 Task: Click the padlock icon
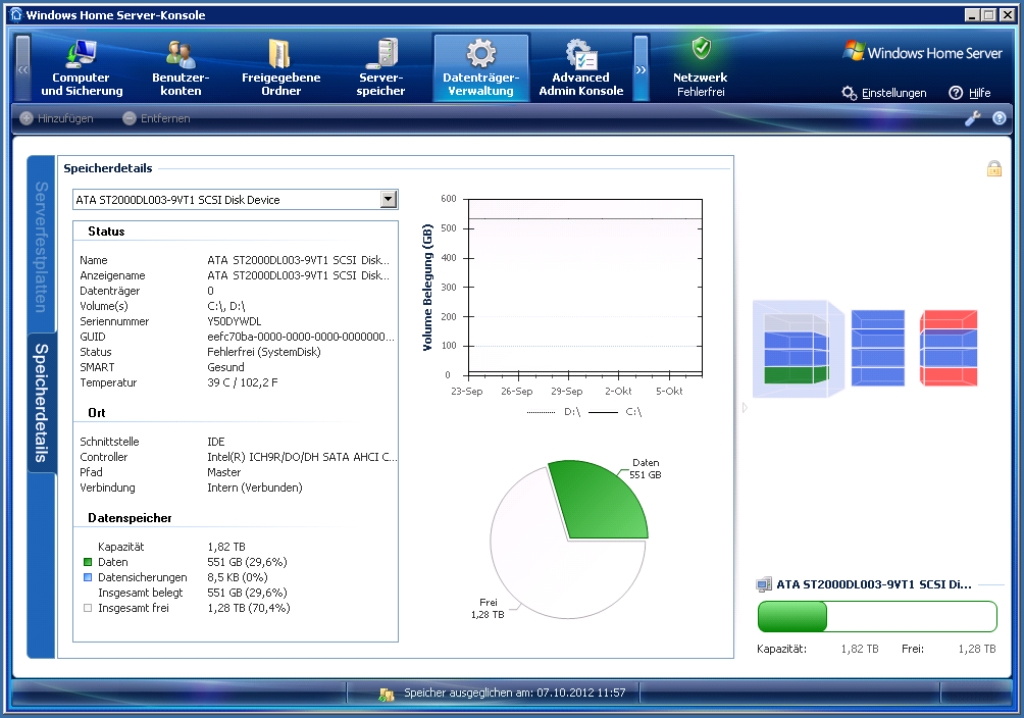(x=994, y=169)
